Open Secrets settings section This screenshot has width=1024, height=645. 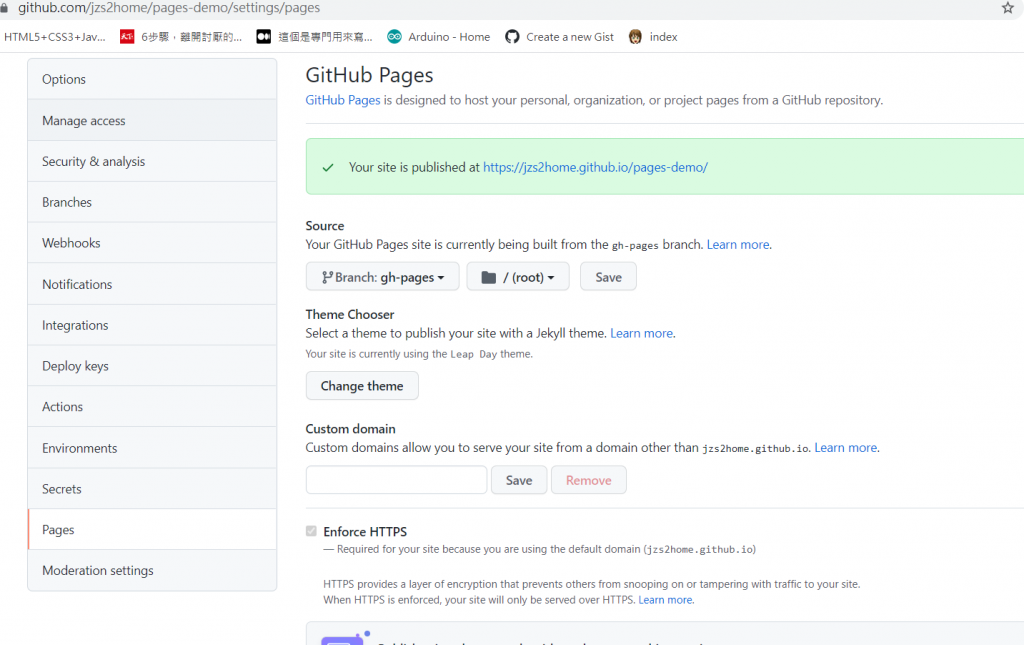click(x=152, y=488)
